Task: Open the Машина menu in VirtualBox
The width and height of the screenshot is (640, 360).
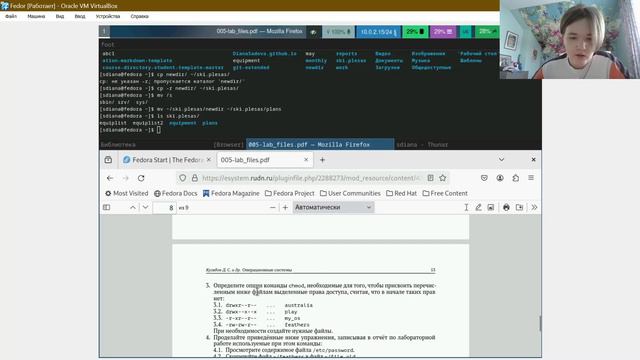Action: click(36, 16)
